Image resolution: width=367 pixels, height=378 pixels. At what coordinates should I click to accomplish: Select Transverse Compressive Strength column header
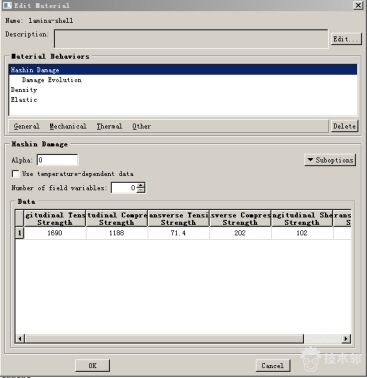coord(240,219)
